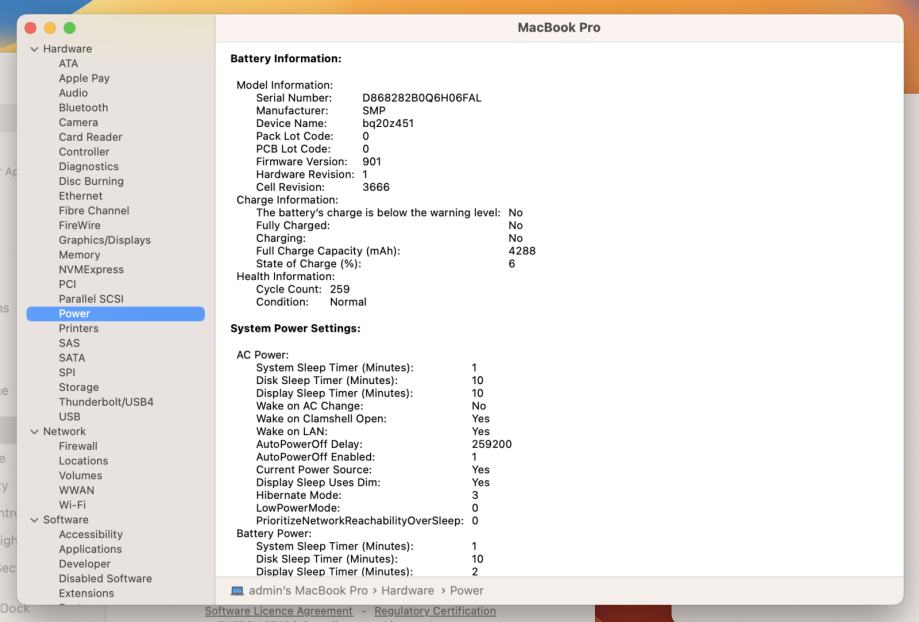
Task: Select Apple Pay in the sidebar
Action: coord(84,78)
